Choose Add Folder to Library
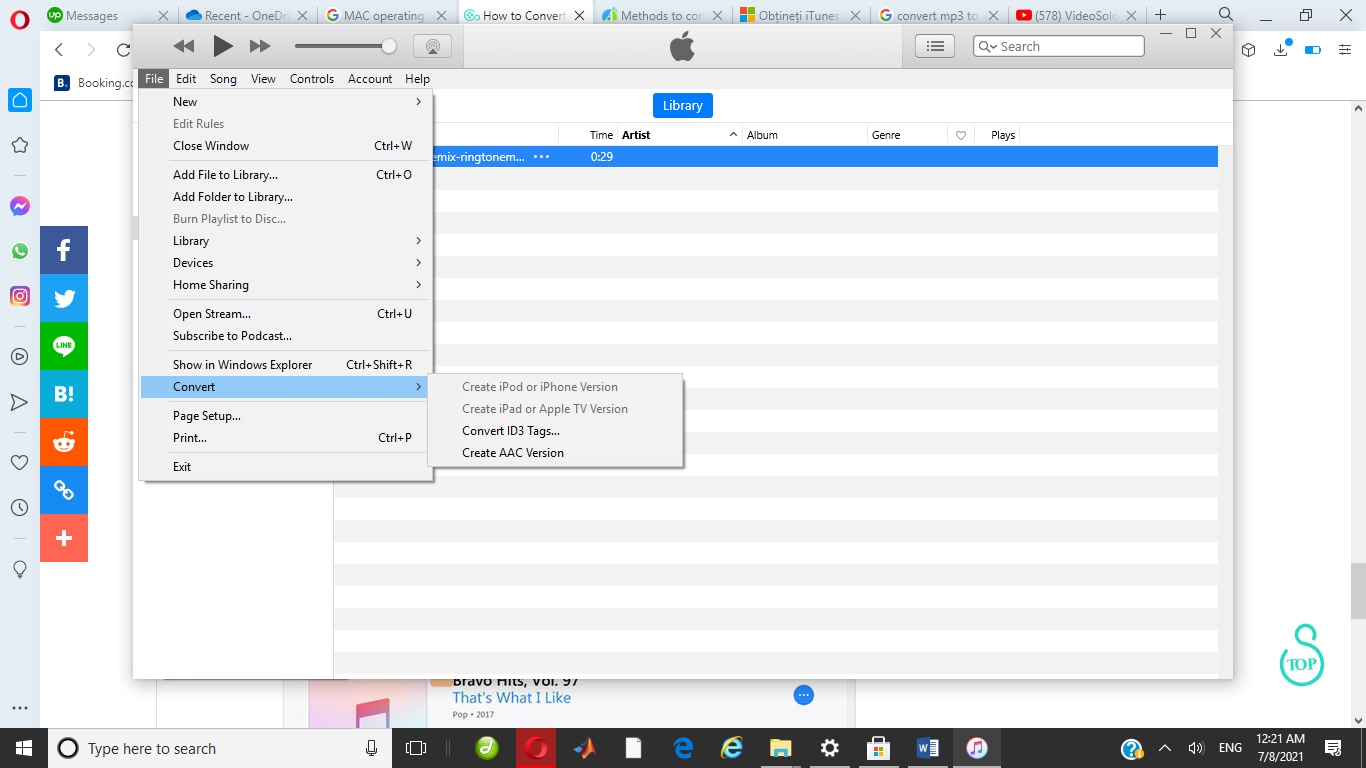Image resolution: width=1366 pixels, height=768 pixels. (x=285, y=197)
